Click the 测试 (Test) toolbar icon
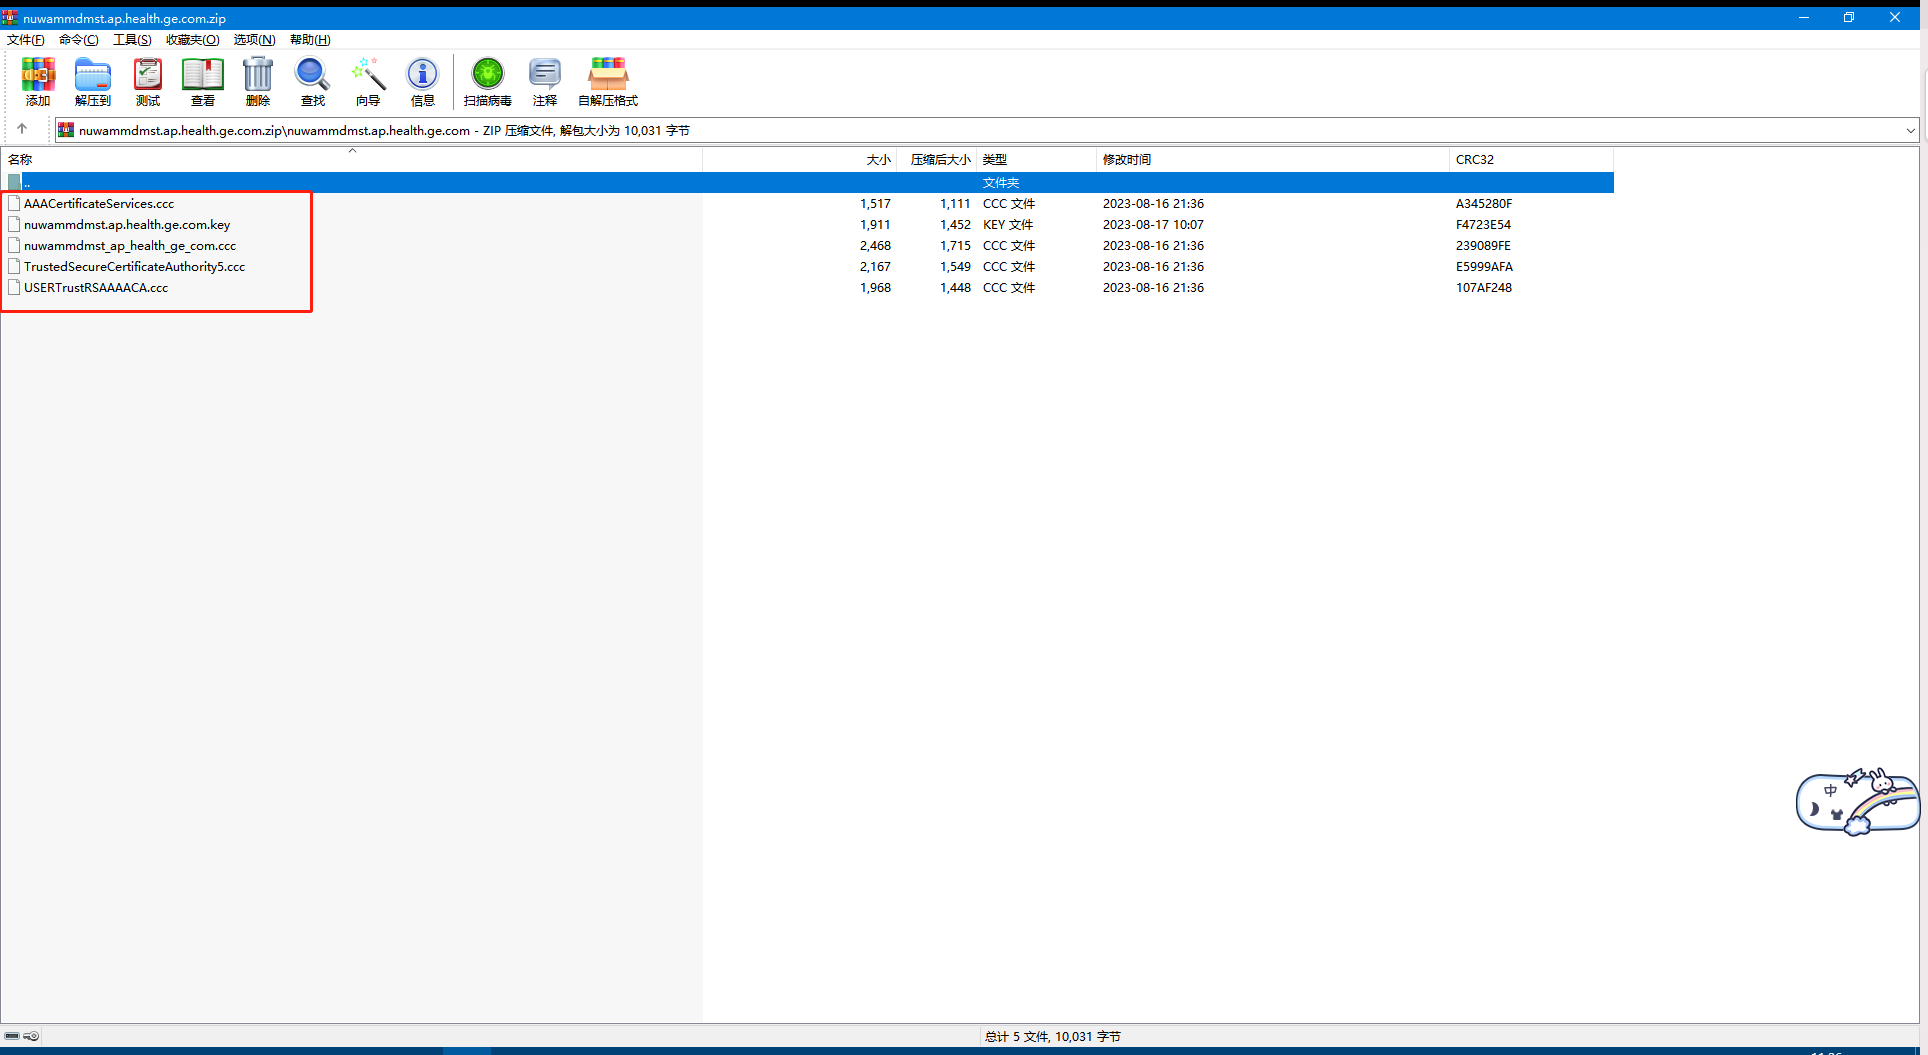The width and height of the screenshot is (1928, 1055). [x=148, y=81]
